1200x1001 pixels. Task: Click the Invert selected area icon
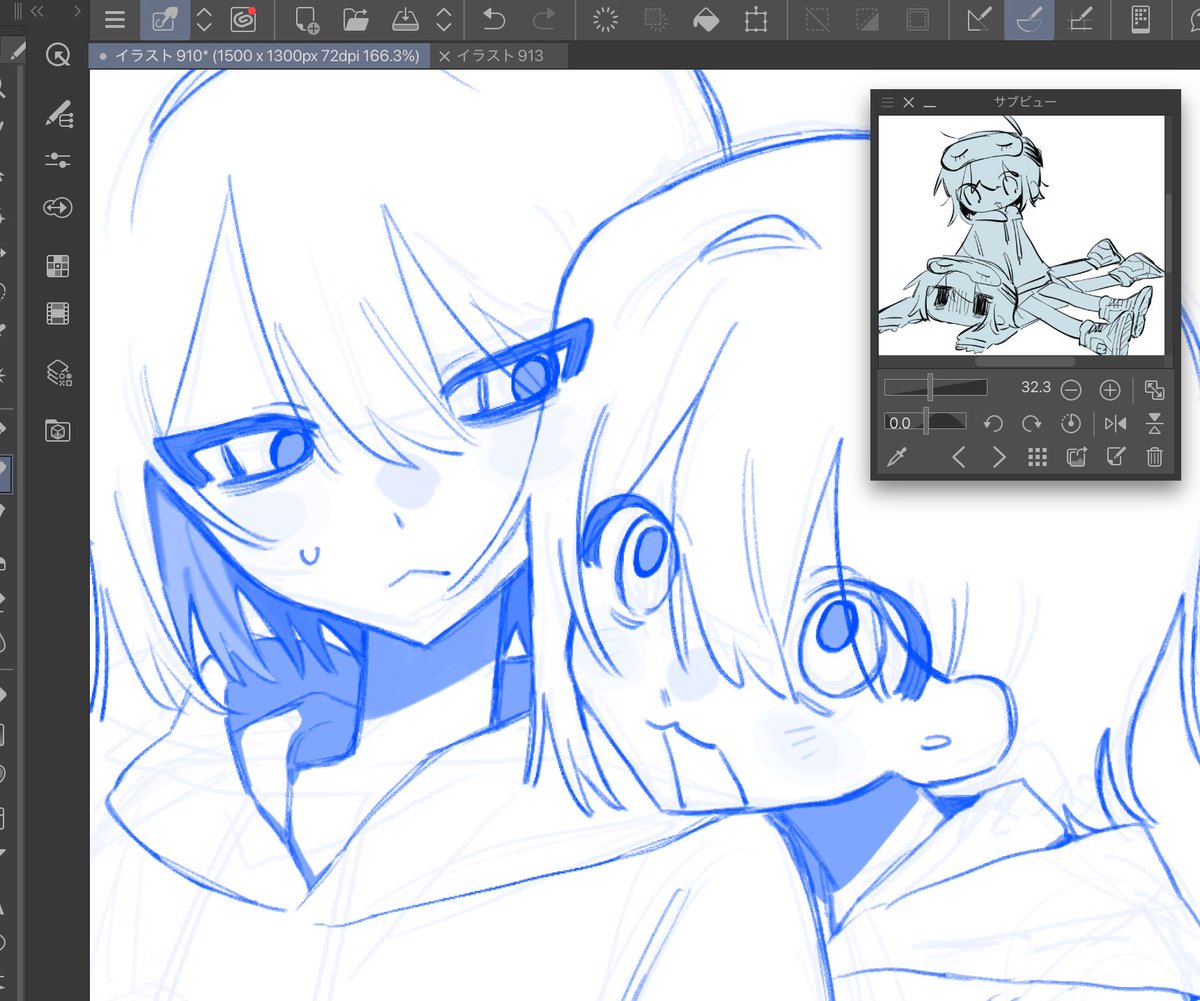(867, 20)
